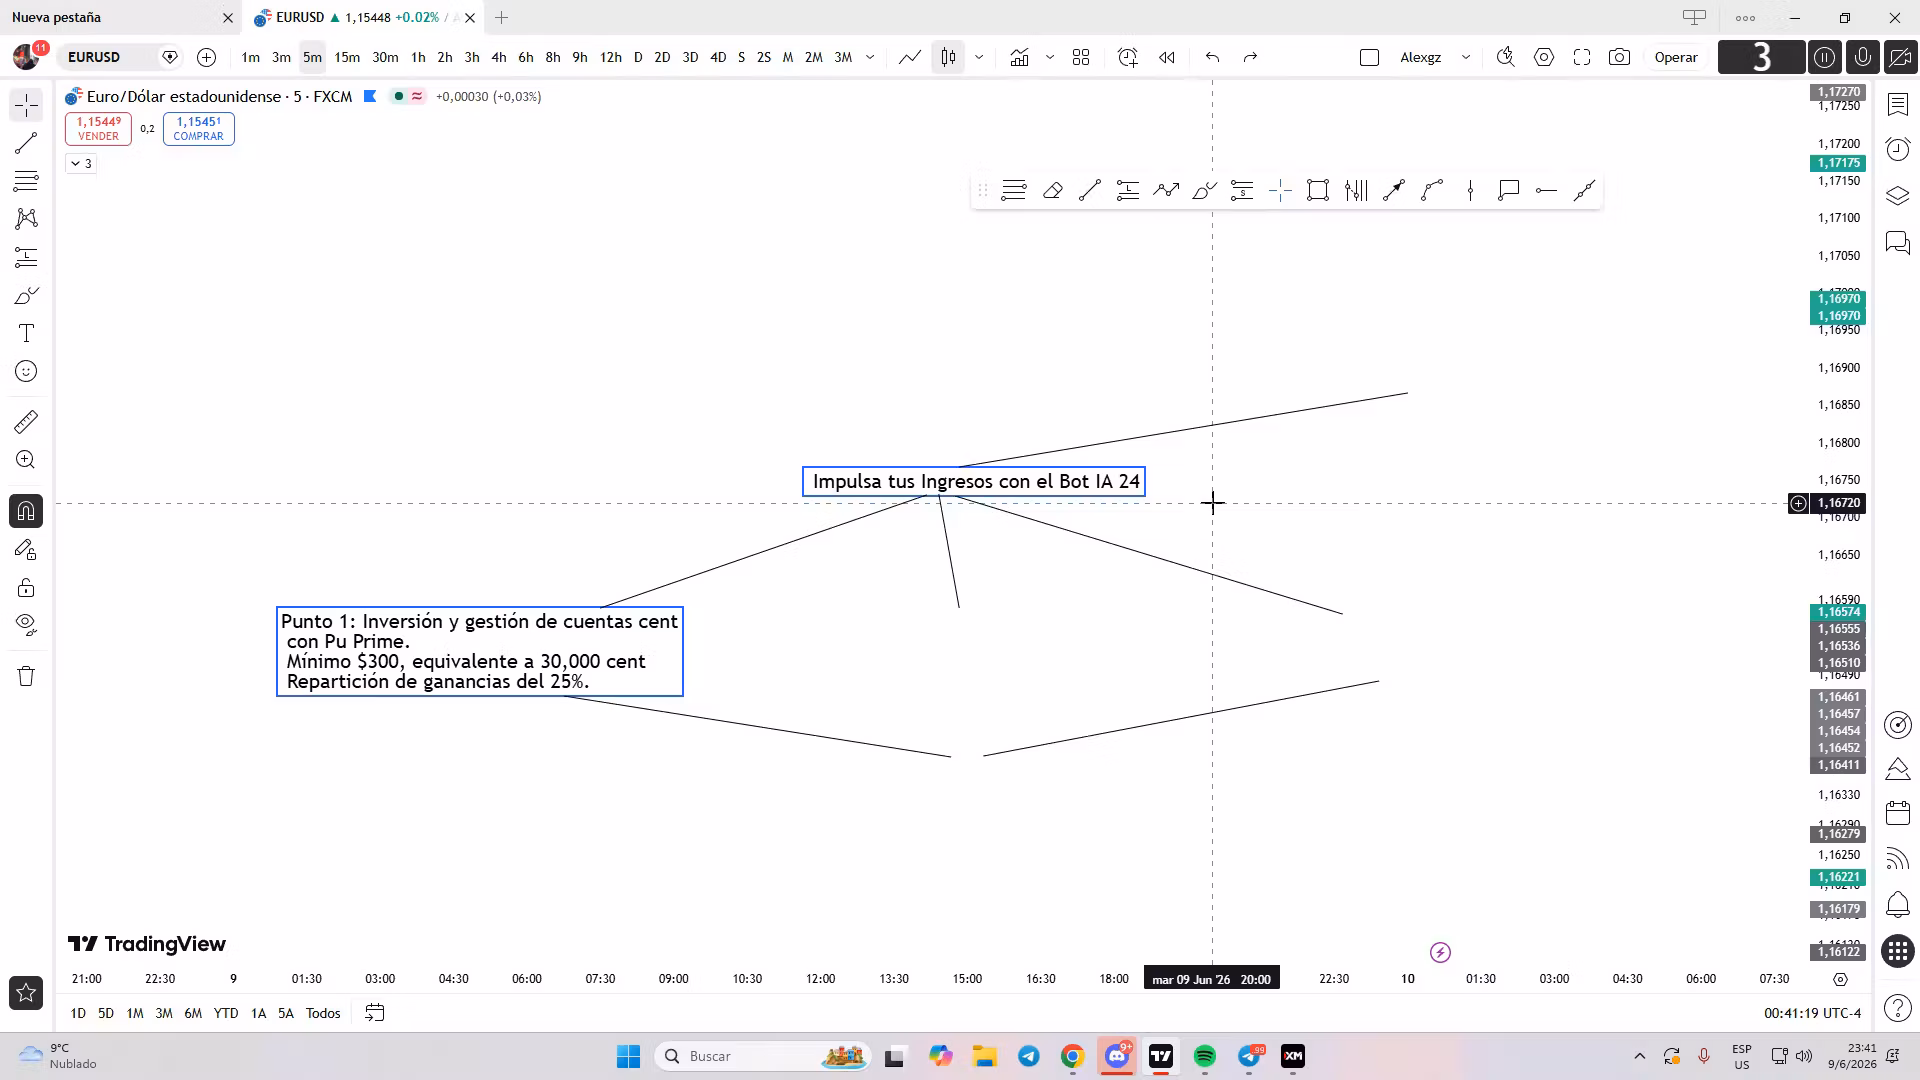This screenshot has width=1920, height=1080.
Task: Select the trend line drawing tool
Action: tap(26, 143)
